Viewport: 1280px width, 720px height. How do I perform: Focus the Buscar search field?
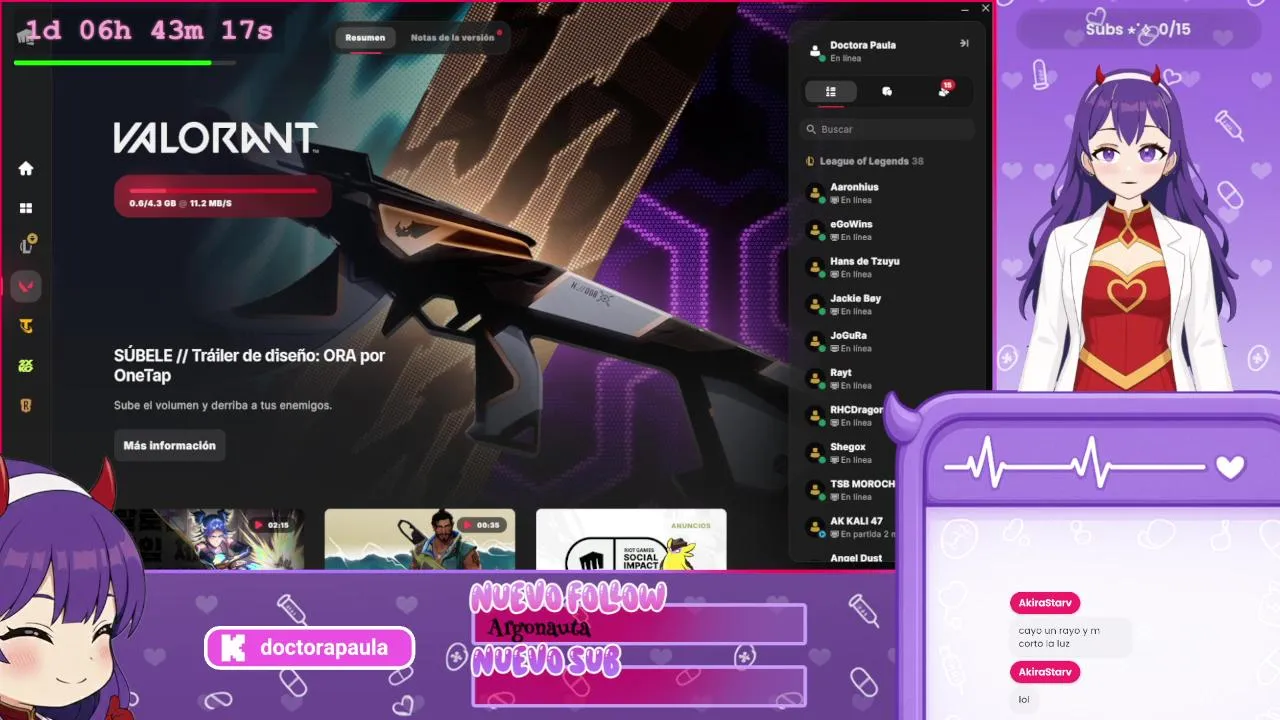point(887,129)
